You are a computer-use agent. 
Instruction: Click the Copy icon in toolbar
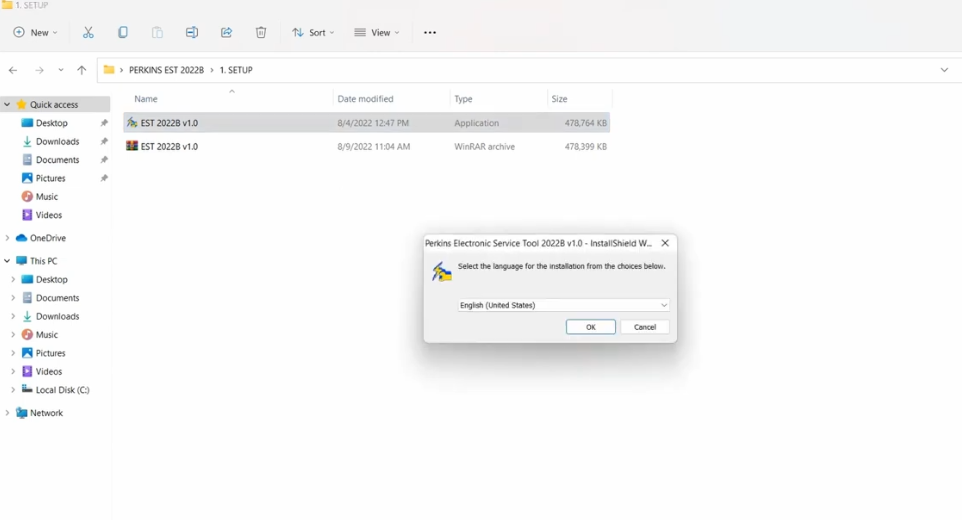[x=123, y=32]
